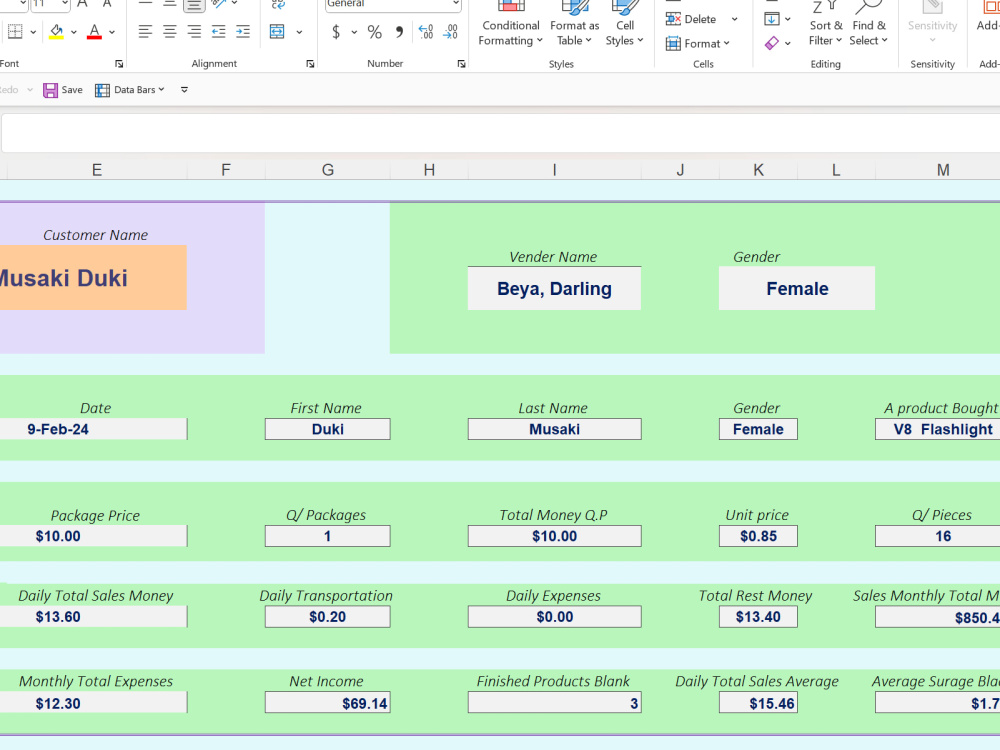Select column I header
Viewport: 1000px width, 750px height.
point(554,170)
